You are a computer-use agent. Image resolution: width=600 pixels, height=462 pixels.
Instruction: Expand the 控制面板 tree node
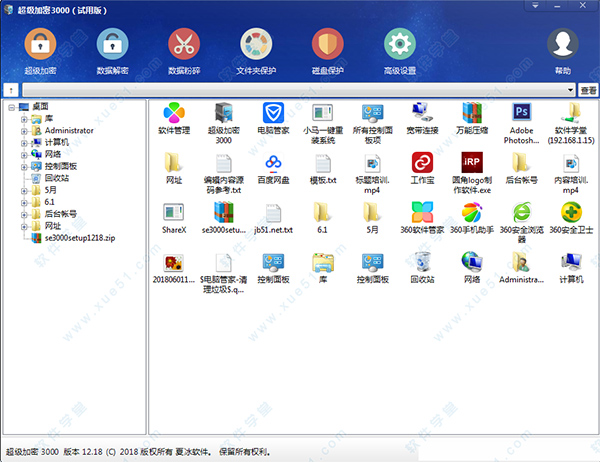pos(24,167)
